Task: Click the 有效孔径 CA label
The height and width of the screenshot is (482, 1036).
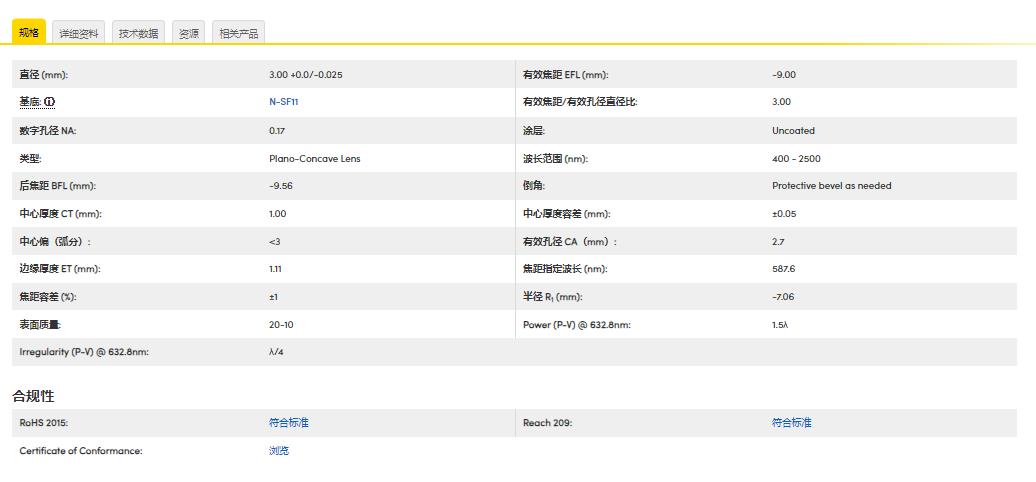Action: [x=570, y=242]
